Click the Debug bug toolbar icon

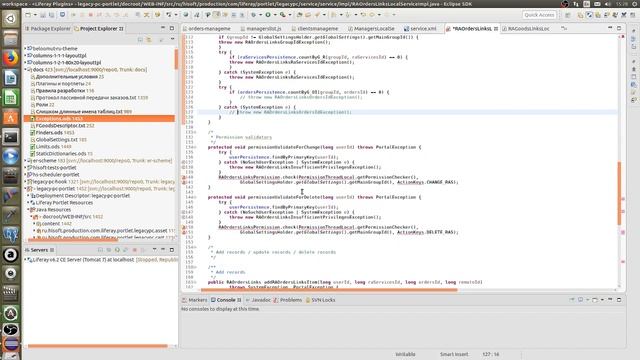click(x=253, y=15)
